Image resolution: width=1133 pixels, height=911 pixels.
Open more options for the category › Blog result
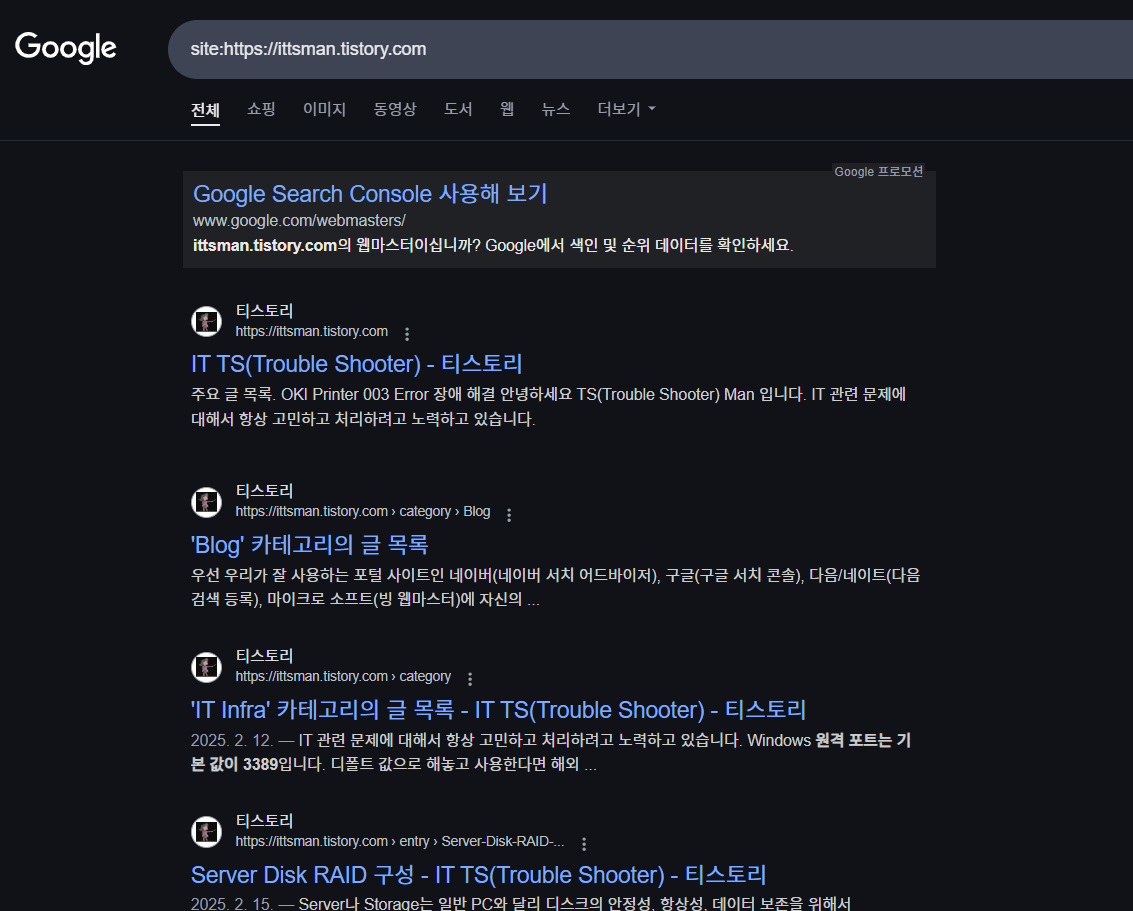509,514
